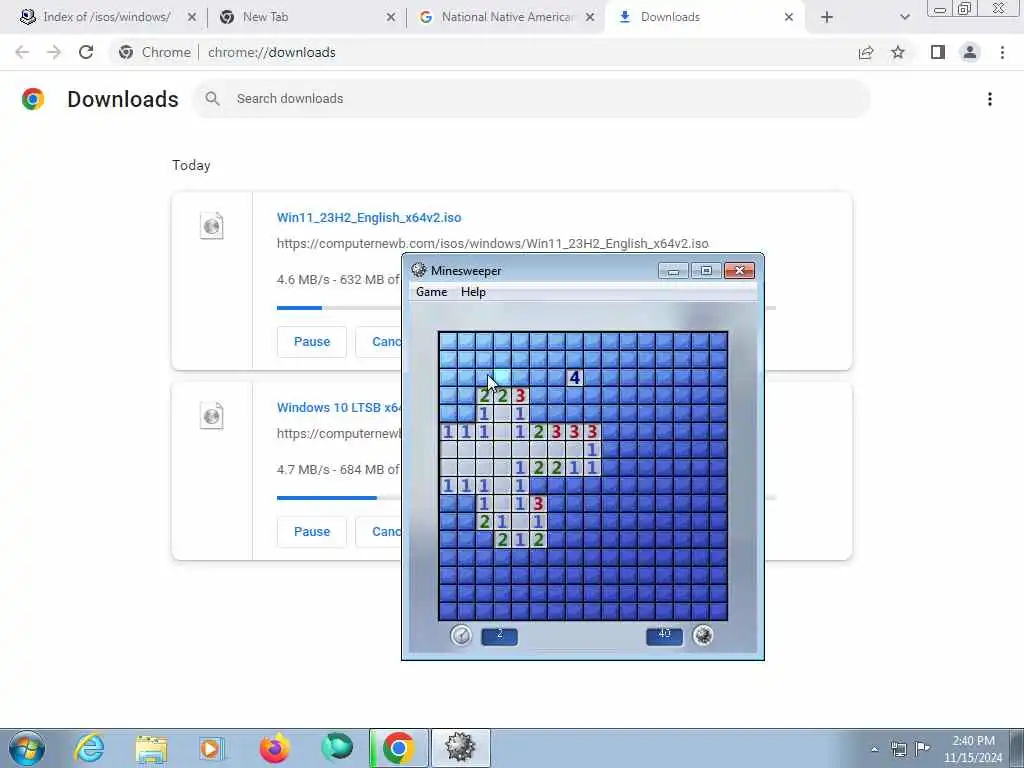Screen dimensions: 1024x768
Task: Open the Action Center flag icon
Action: (x=922, y=748)
